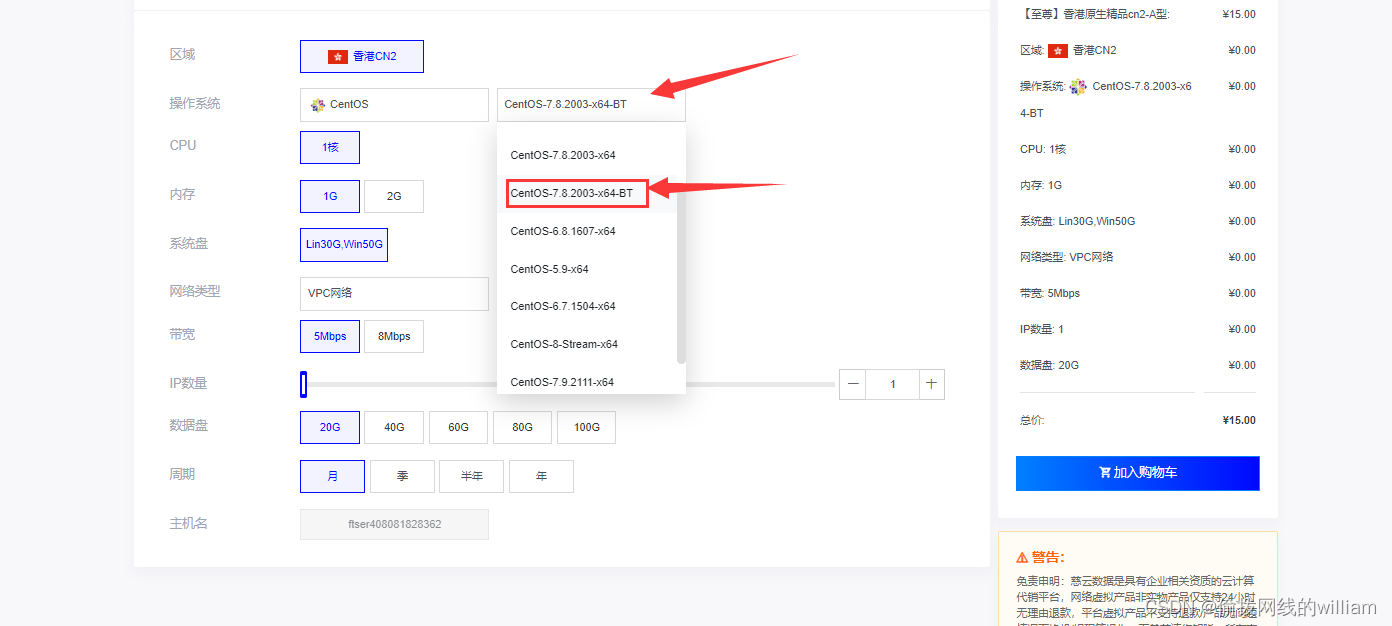1392x626 pixels.
Task: Select 20G data disk
Action: 330,427
